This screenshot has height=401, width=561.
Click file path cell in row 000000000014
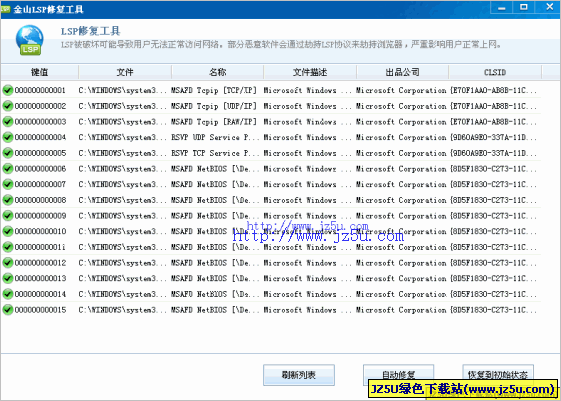pos(122,294)
